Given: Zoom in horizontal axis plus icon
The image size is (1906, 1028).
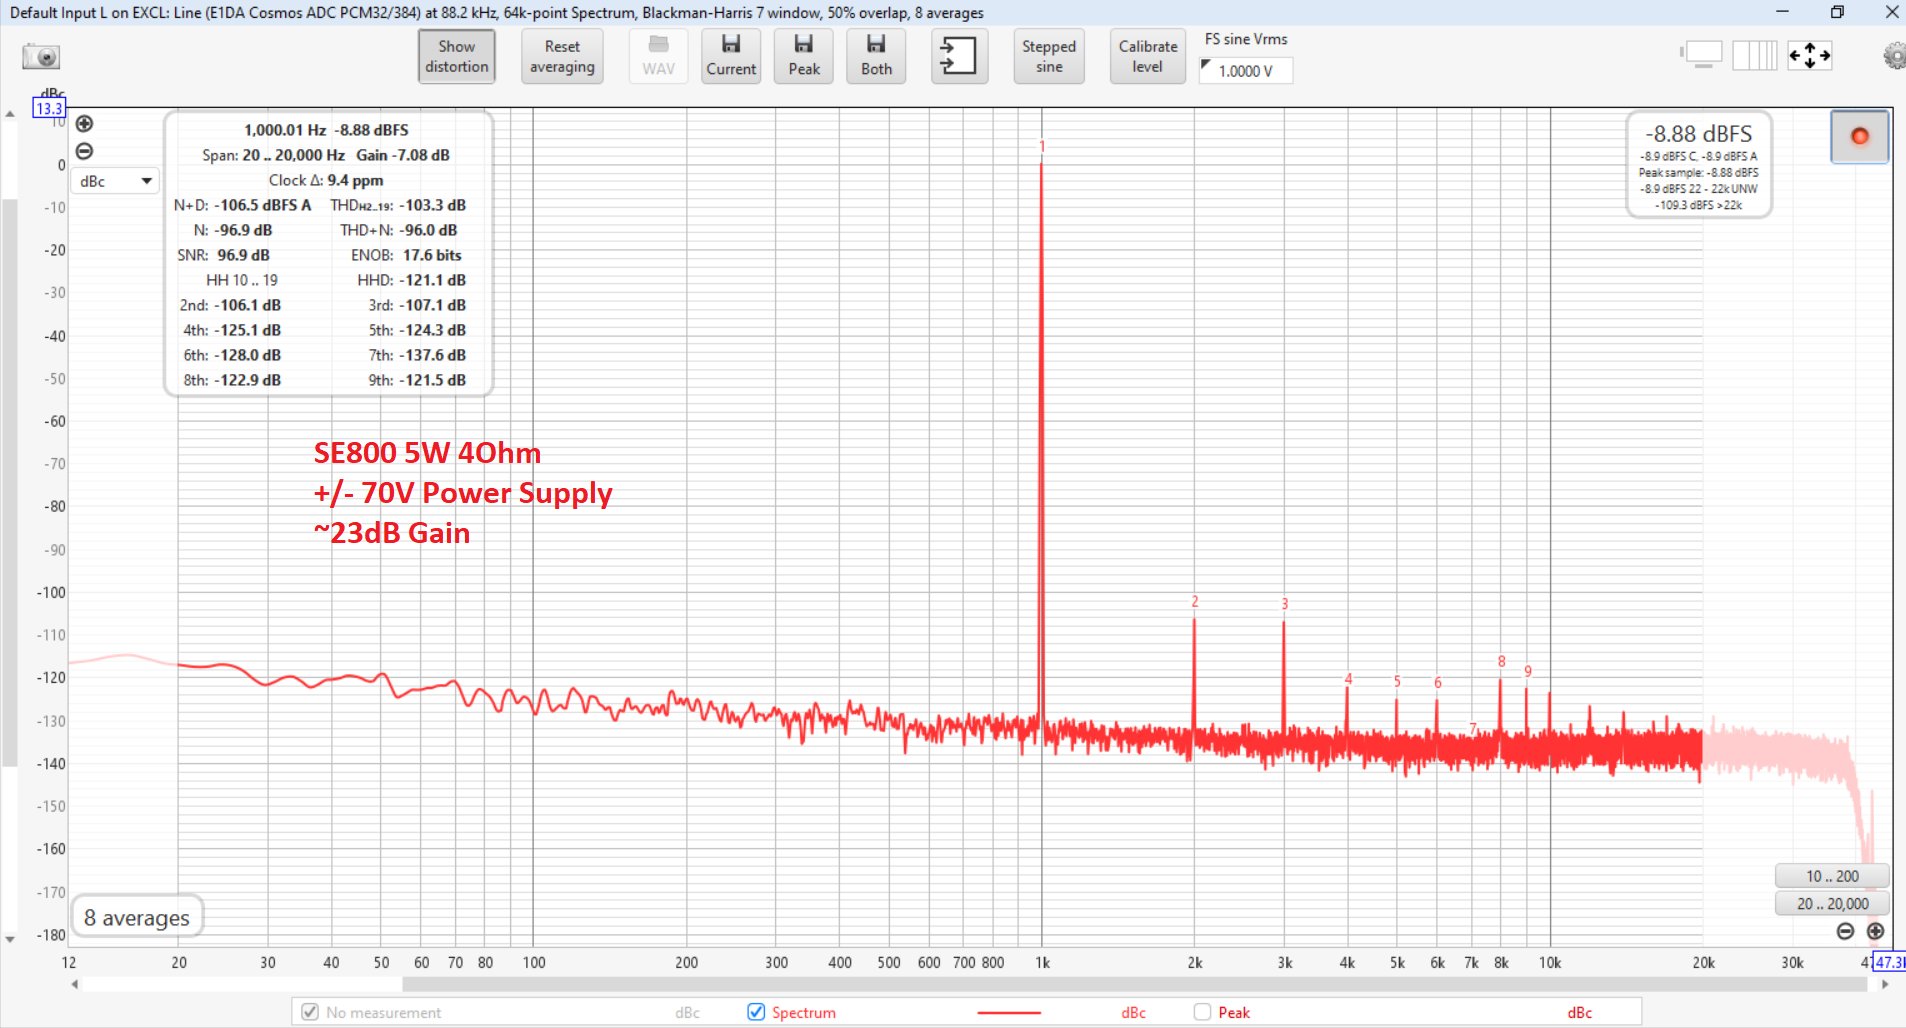Looking at the screenshot, I should [1875, 931].
